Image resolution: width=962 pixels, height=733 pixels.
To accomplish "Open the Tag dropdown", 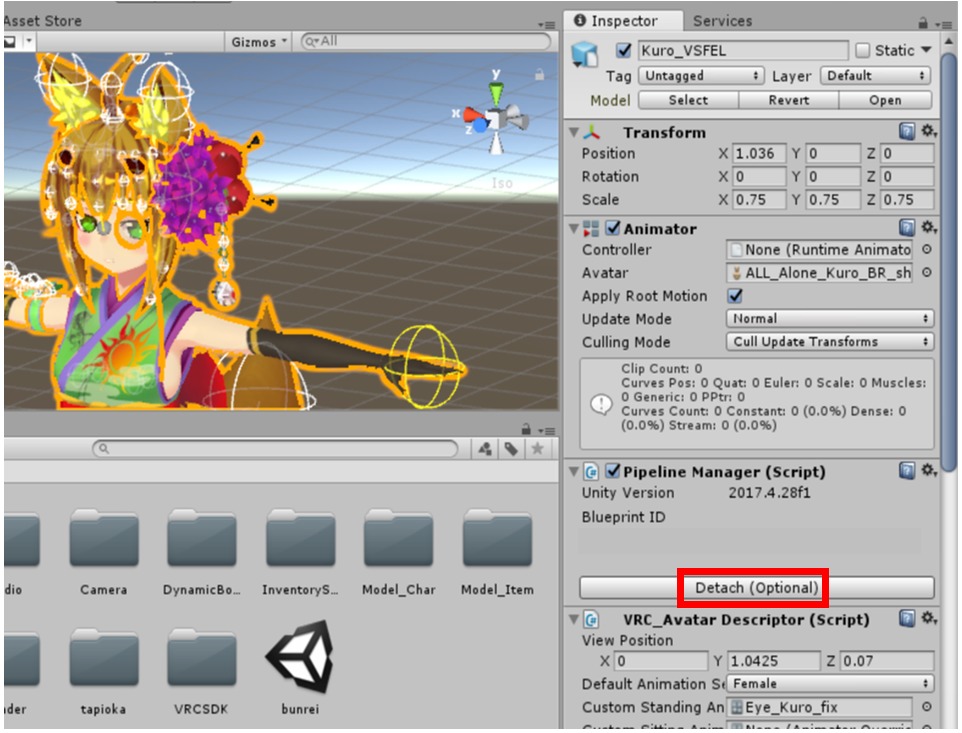I will [x=700, y=76].
